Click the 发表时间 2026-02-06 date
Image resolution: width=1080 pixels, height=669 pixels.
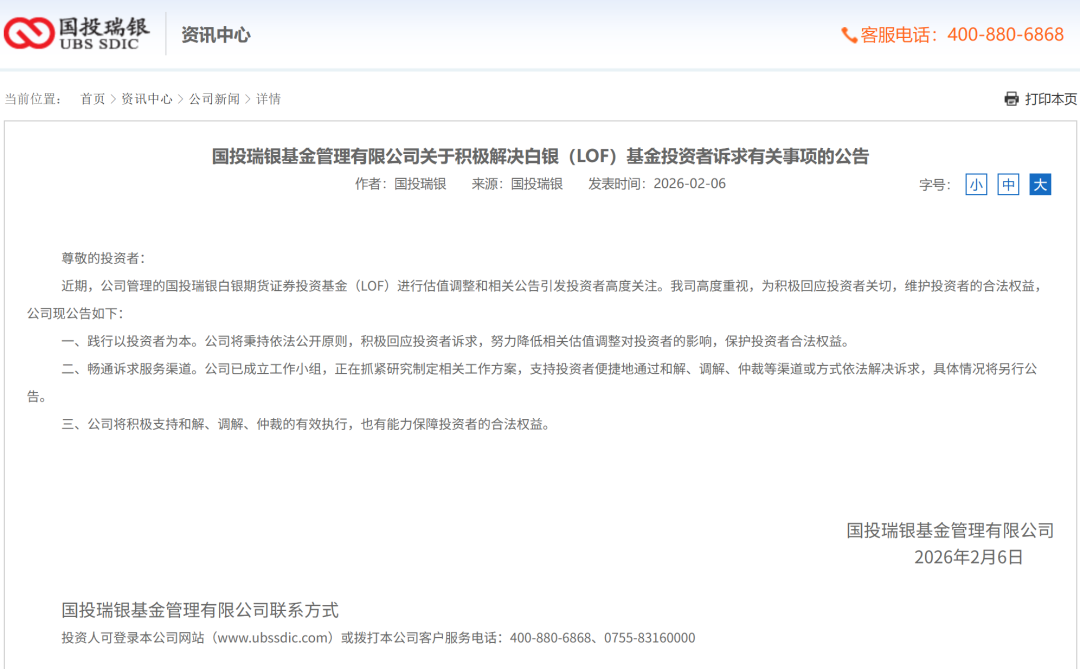689,184
